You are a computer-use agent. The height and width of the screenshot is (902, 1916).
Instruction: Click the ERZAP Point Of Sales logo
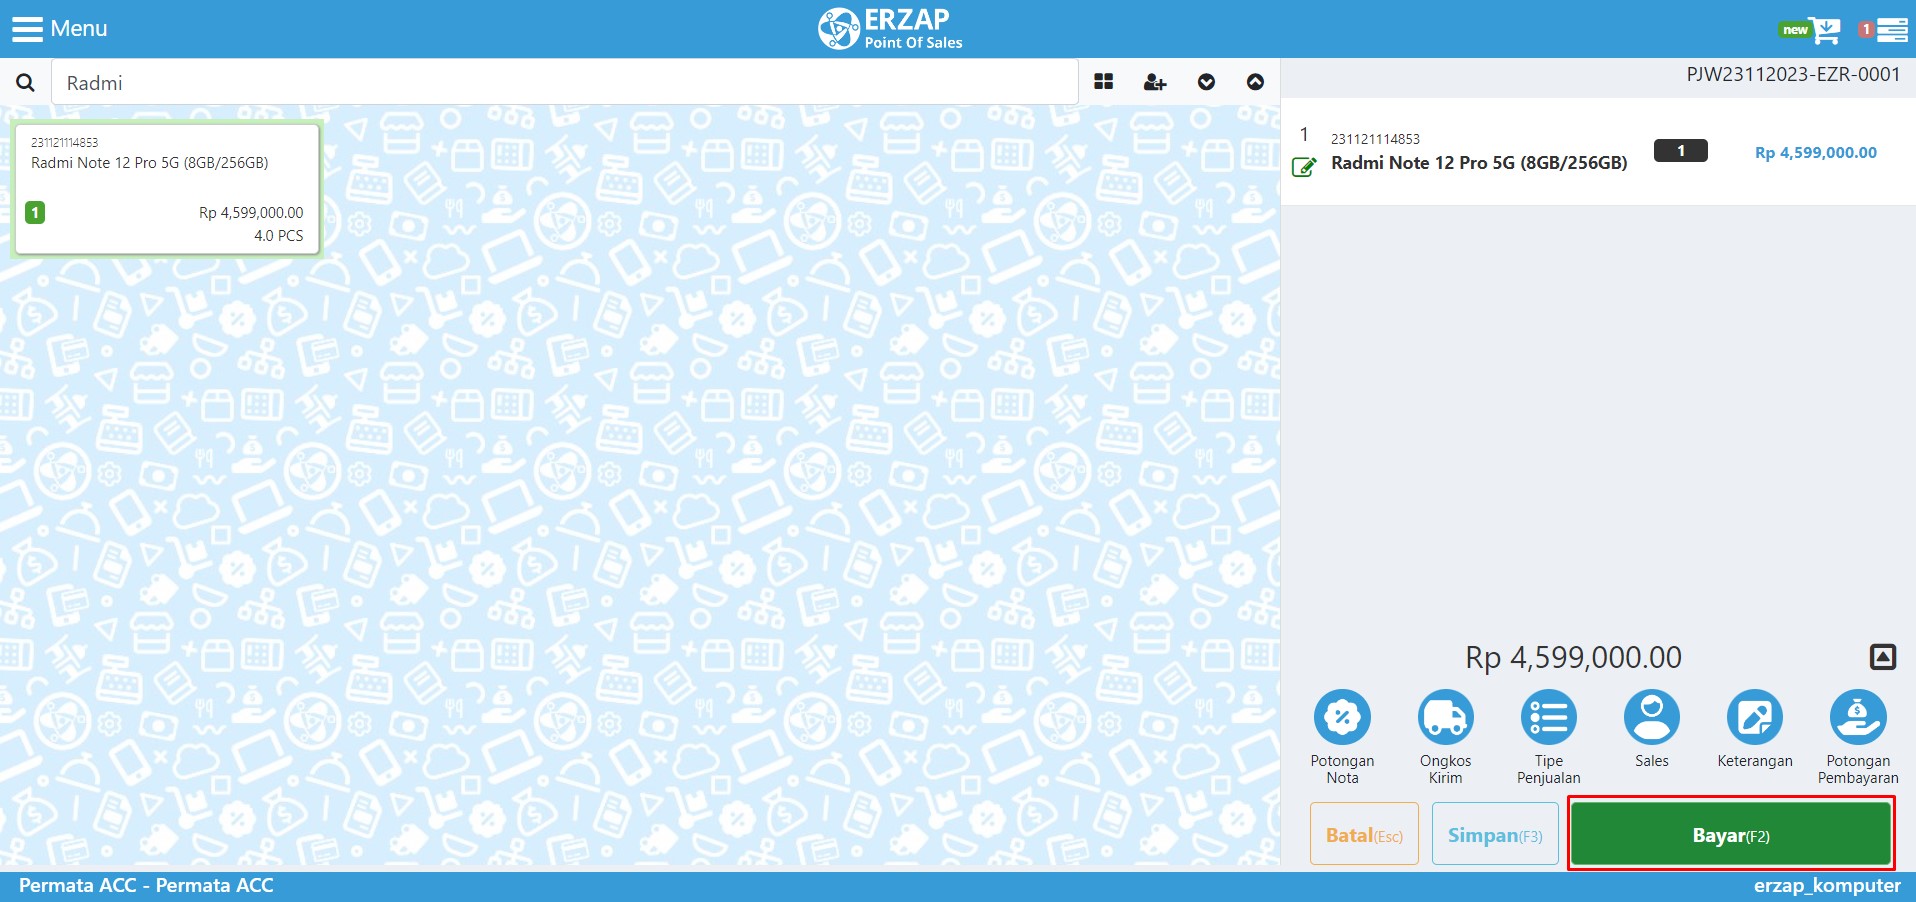pyautogui.click(x=890, y=29)
